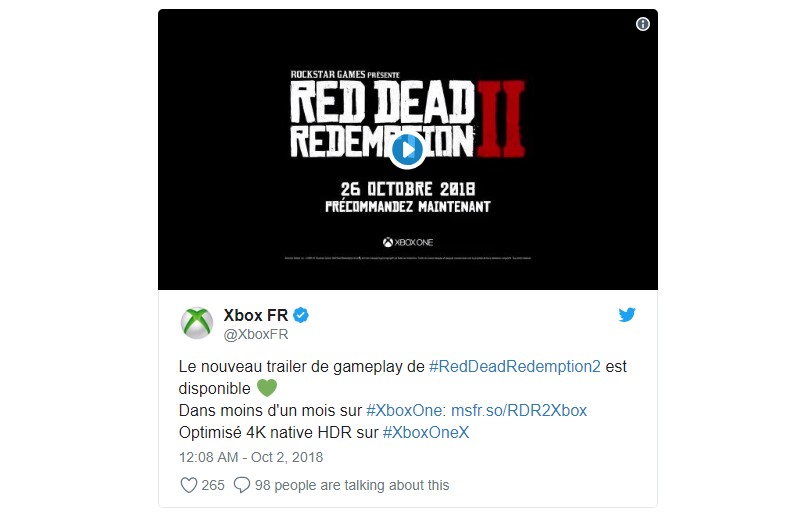Open '98 people are talking about this'

tap(352, 485)
